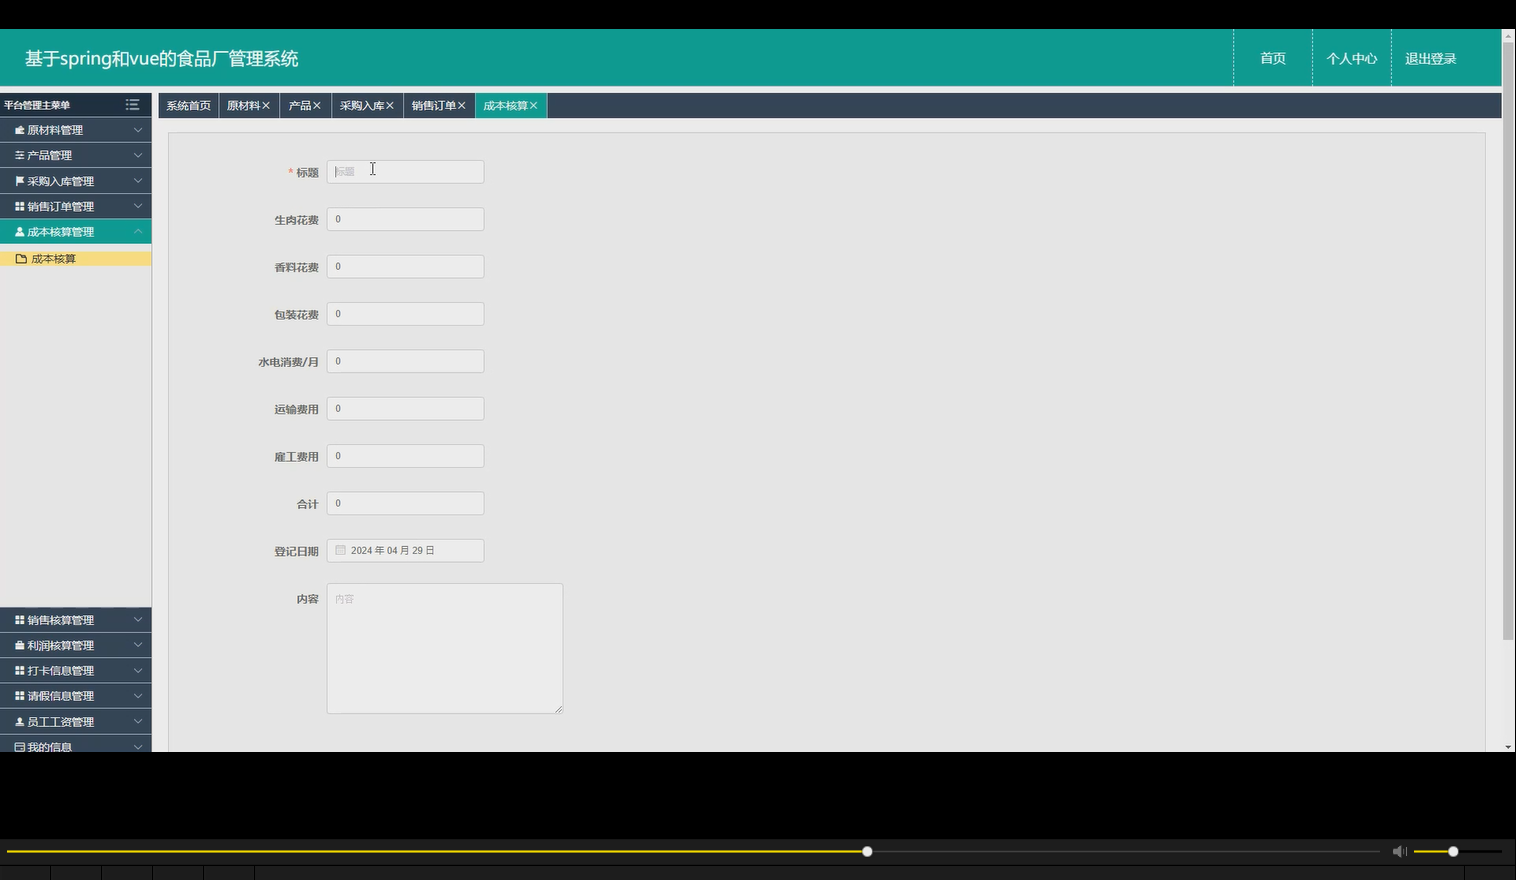Click the page's vertical scrollbar
The height and width of the screenshot is (880, 1516).
(1508, 340)
